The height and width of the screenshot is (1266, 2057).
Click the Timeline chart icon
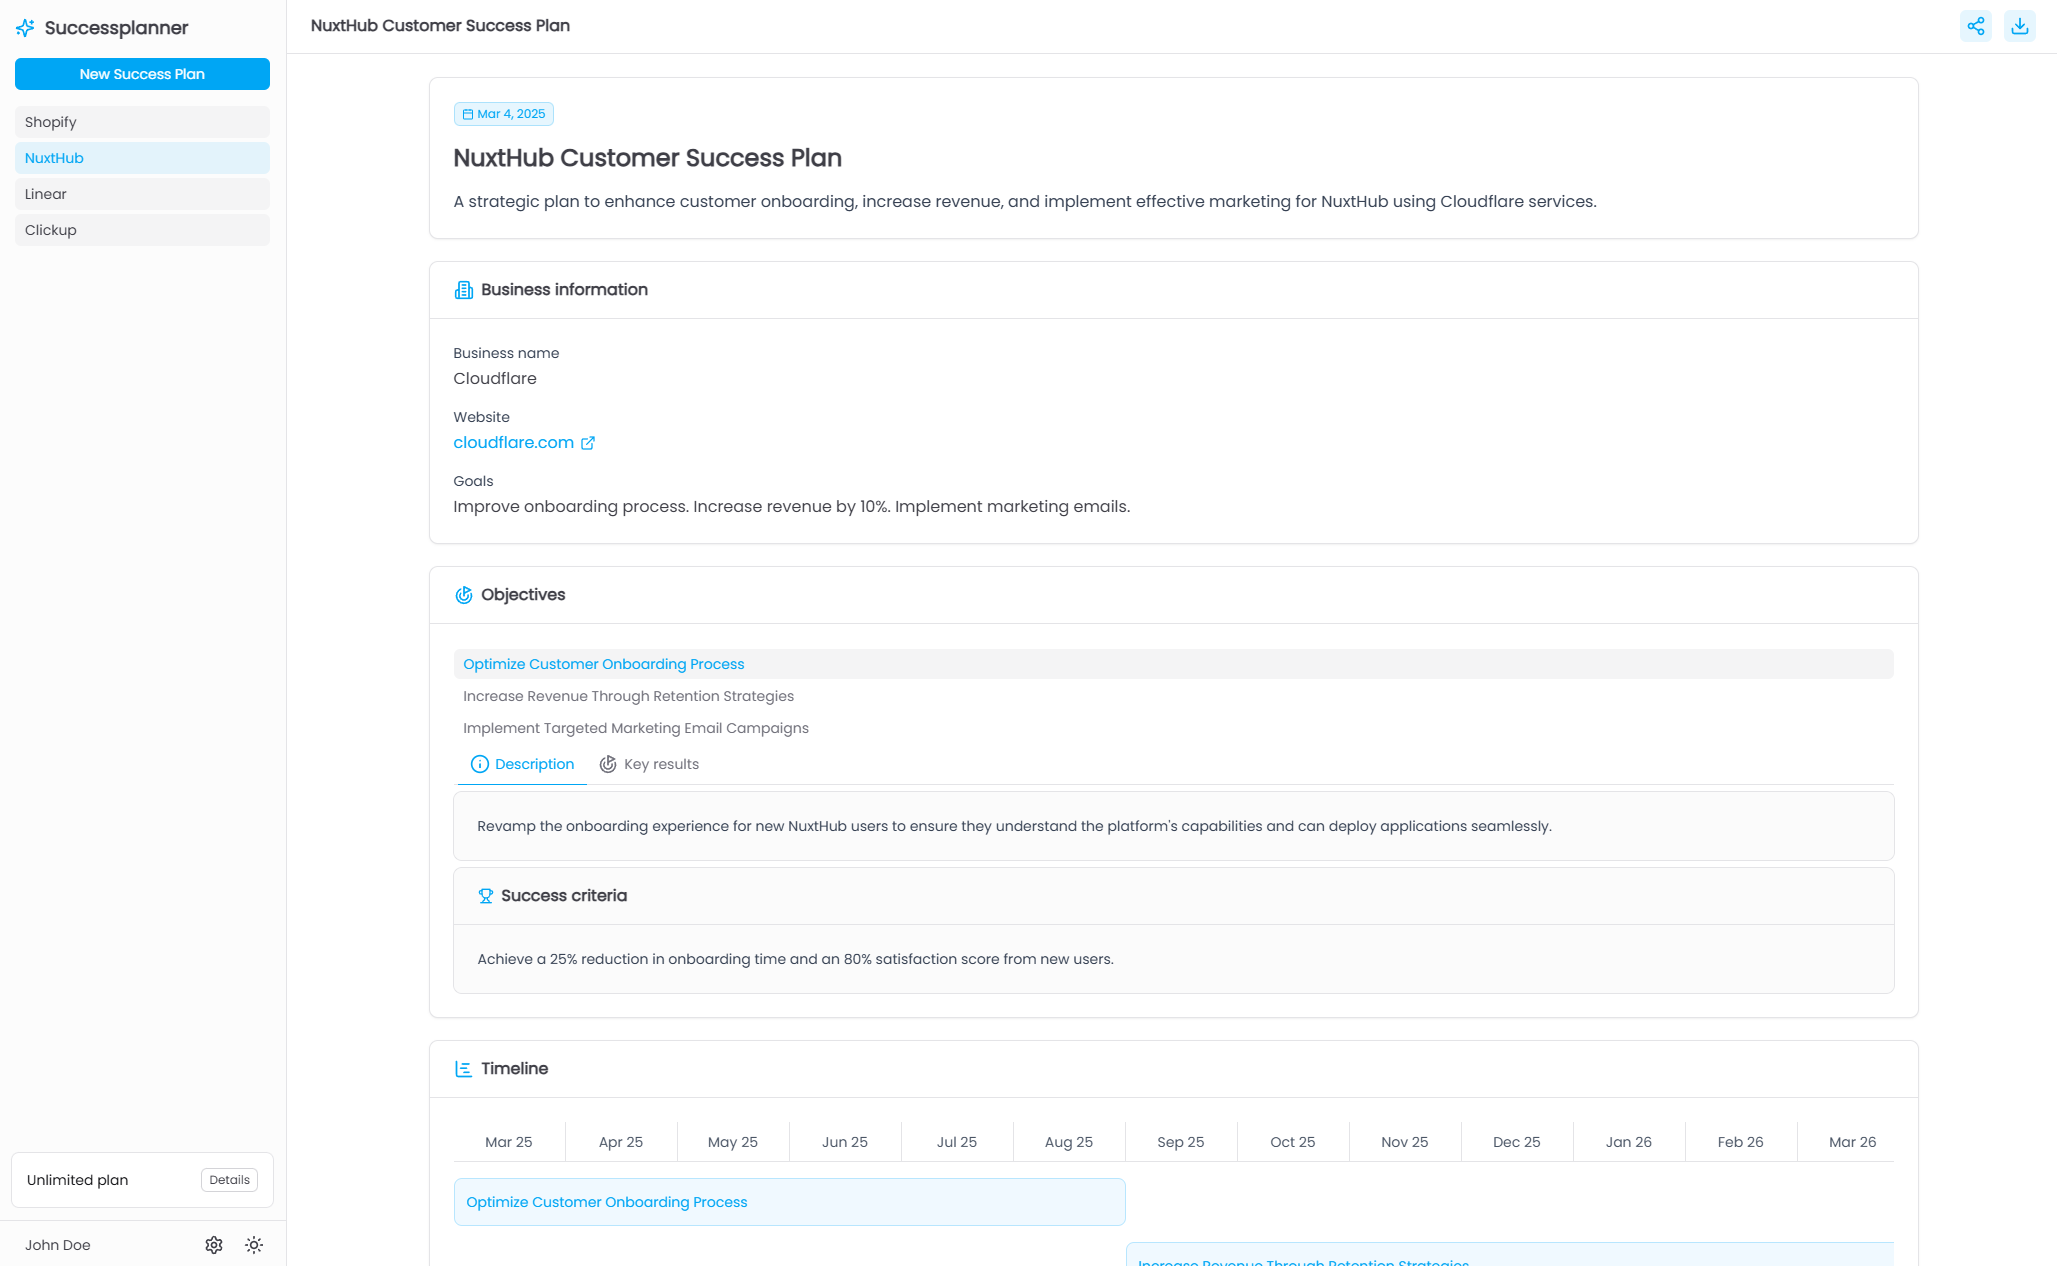463,1068
